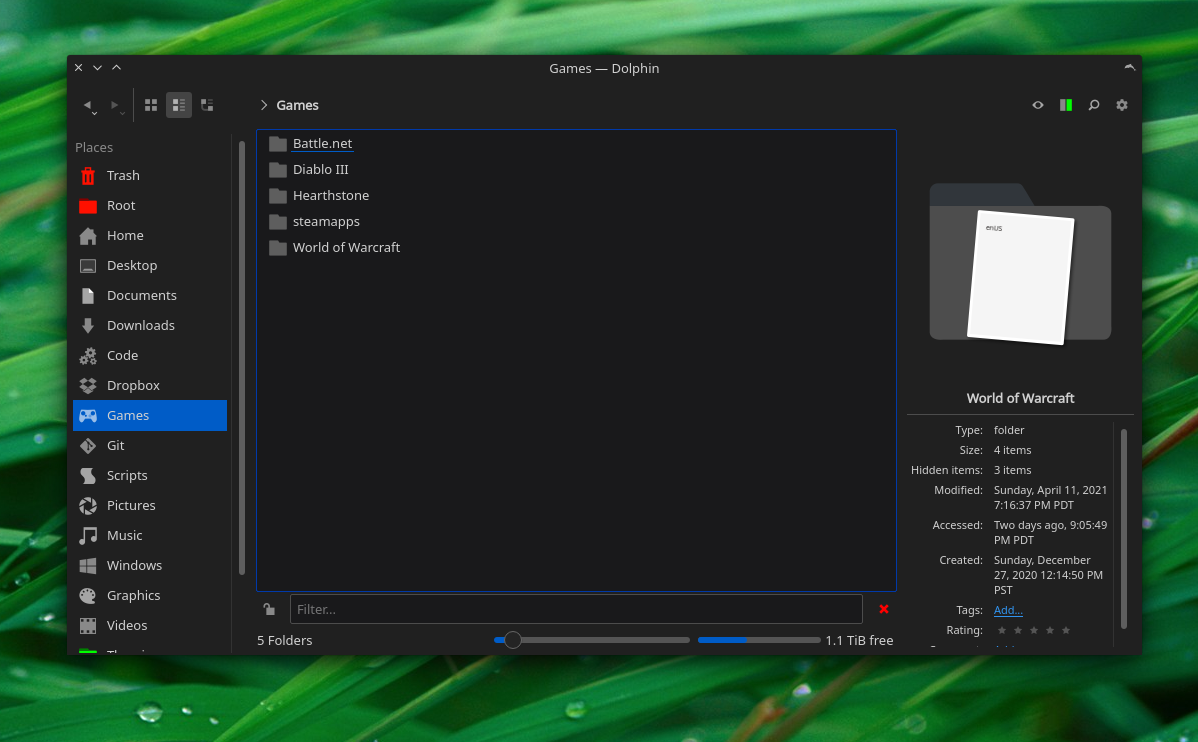Set rating to fifth star
This screenshot has width=1198, height=742.
click(1066, 630)
